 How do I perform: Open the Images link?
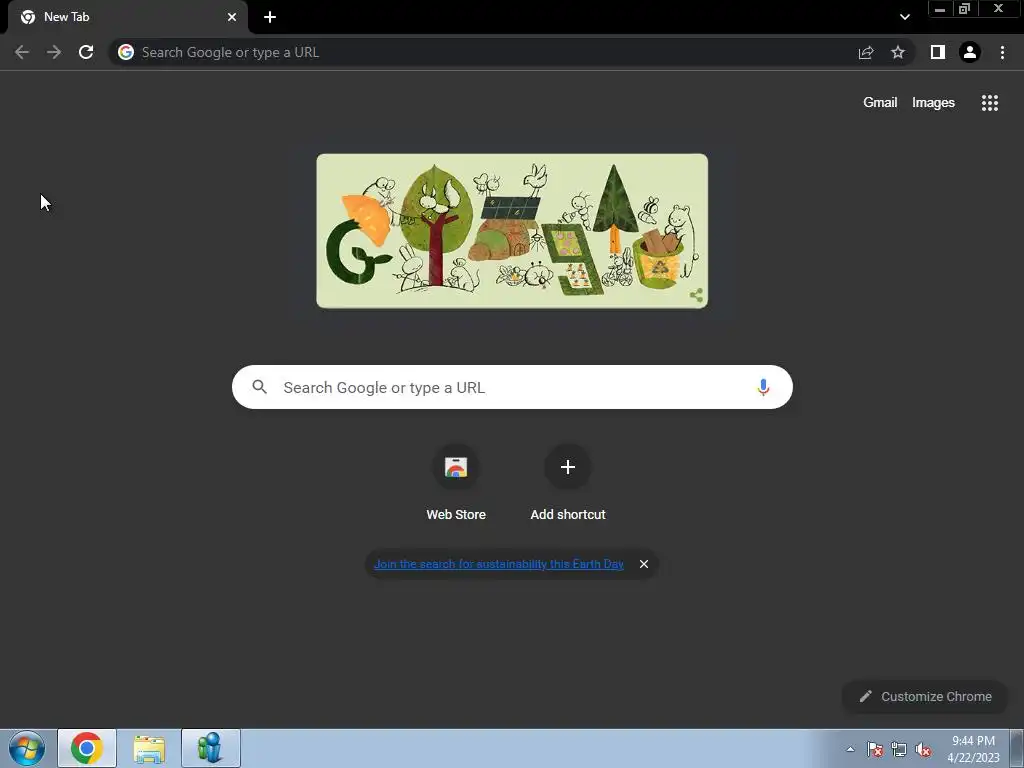tap(933, 103)
